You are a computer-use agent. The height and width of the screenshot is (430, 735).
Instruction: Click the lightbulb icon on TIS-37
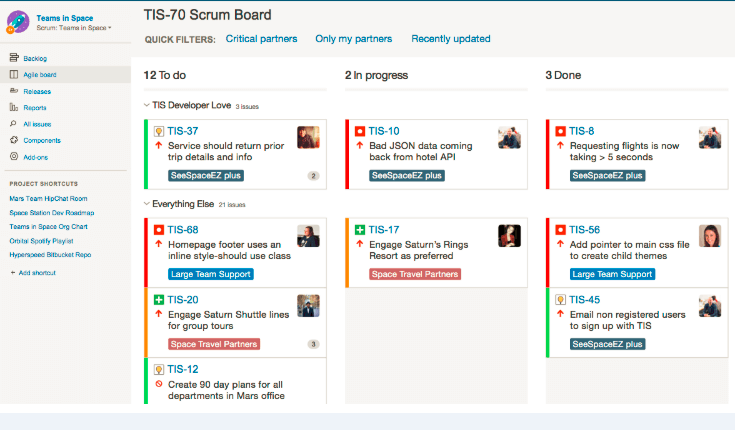coord(159,131)
